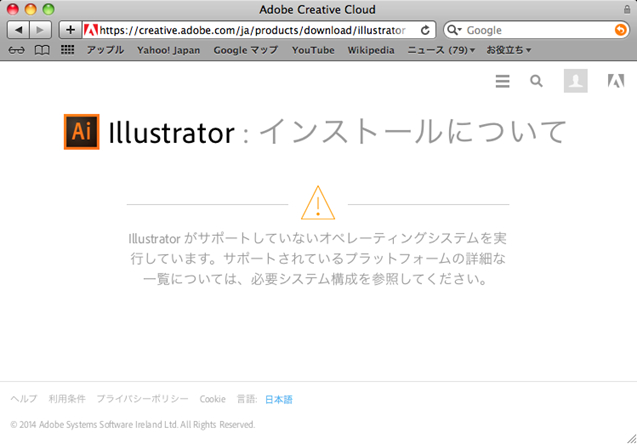Minimize the window with yellow button

(31, 9)
